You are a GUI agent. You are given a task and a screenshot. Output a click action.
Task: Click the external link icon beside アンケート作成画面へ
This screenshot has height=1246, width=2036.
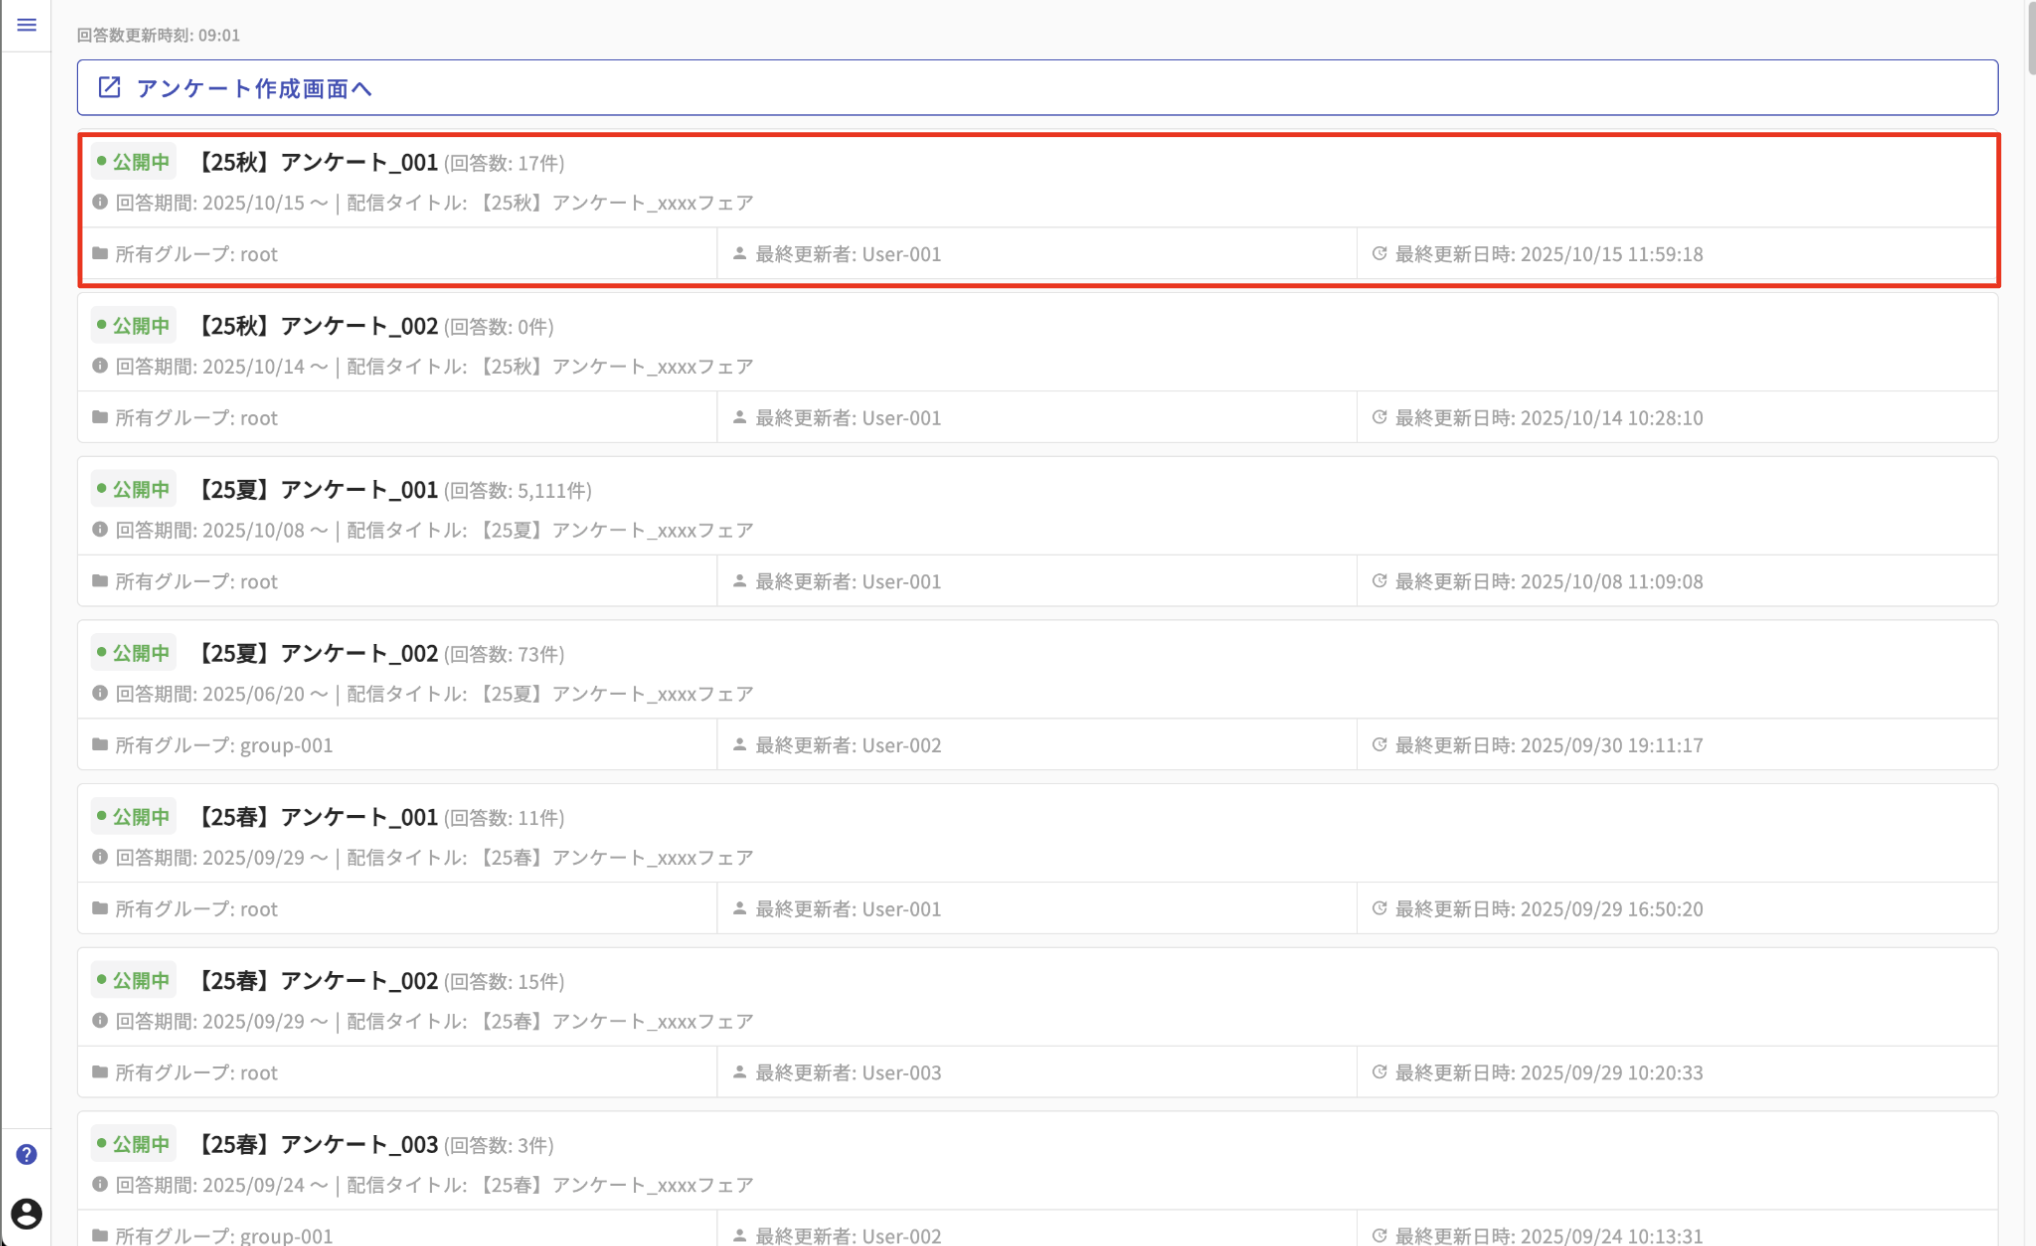tap(110, 87)
